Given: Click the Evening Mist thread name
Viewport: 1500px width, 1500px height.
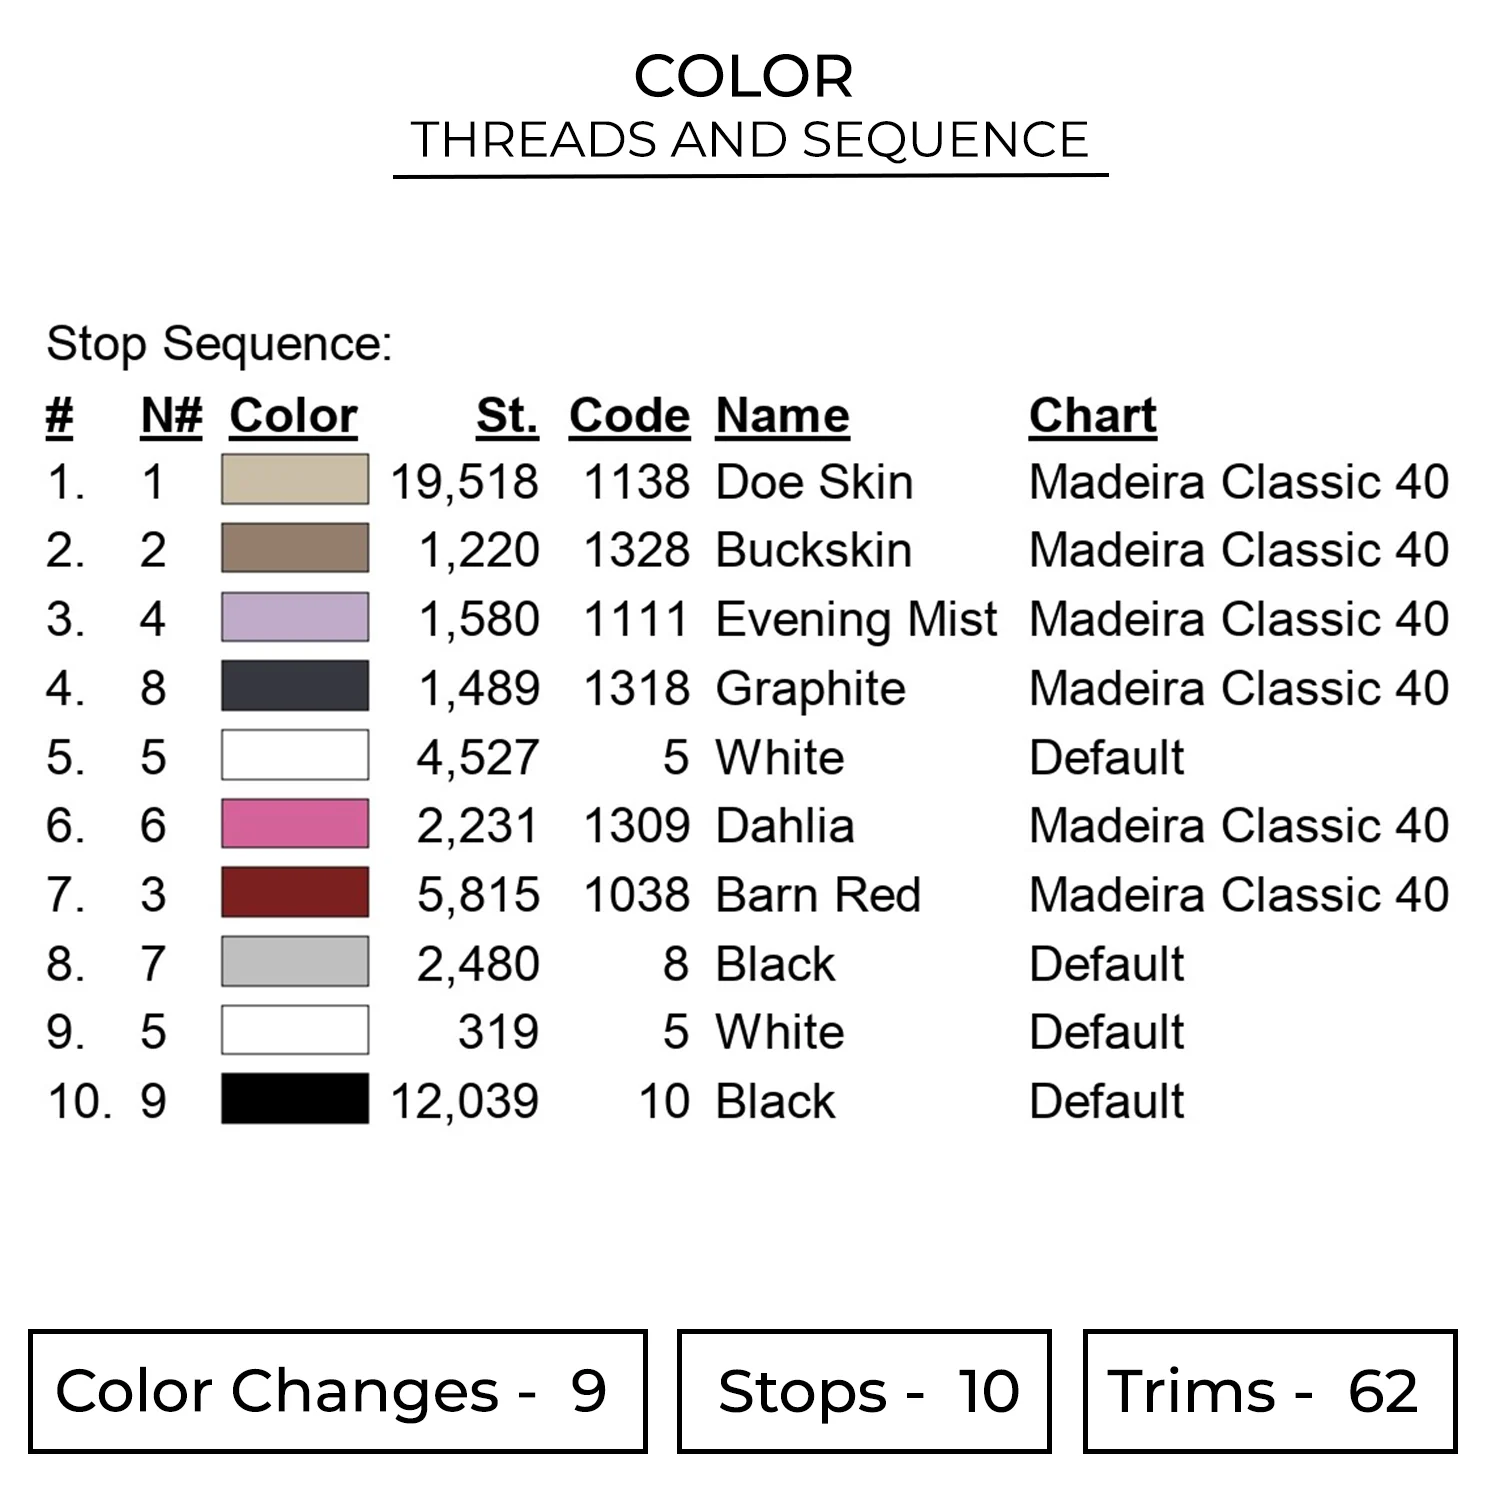Looking at the screenshot, I should pos(856,620).
